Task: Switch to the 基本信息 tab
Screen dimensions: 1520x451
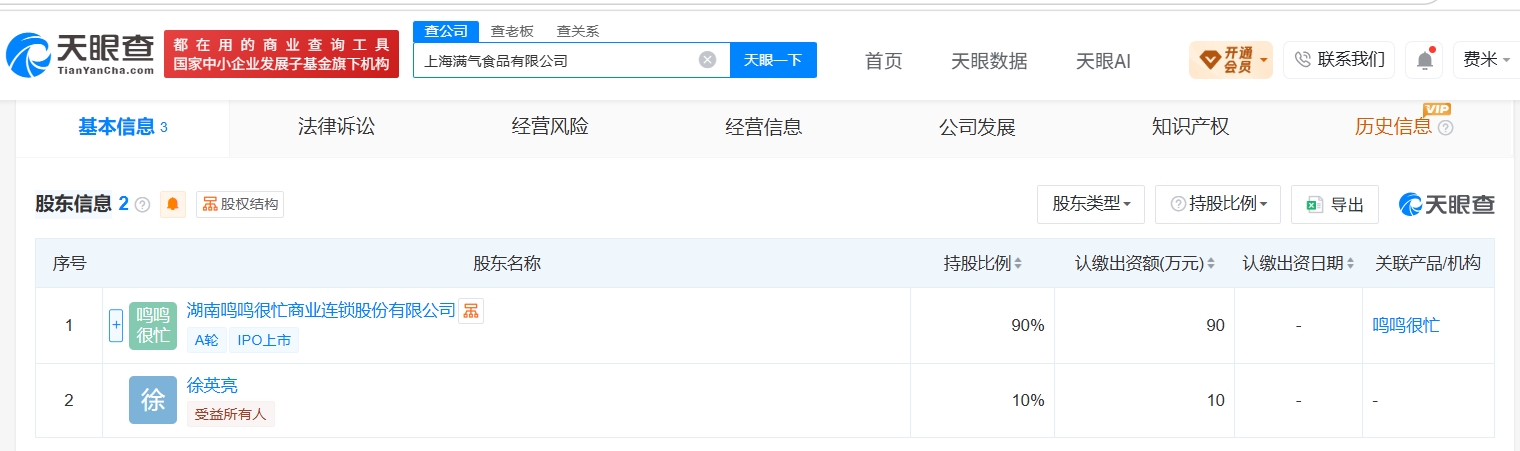Action: [122, 127]
